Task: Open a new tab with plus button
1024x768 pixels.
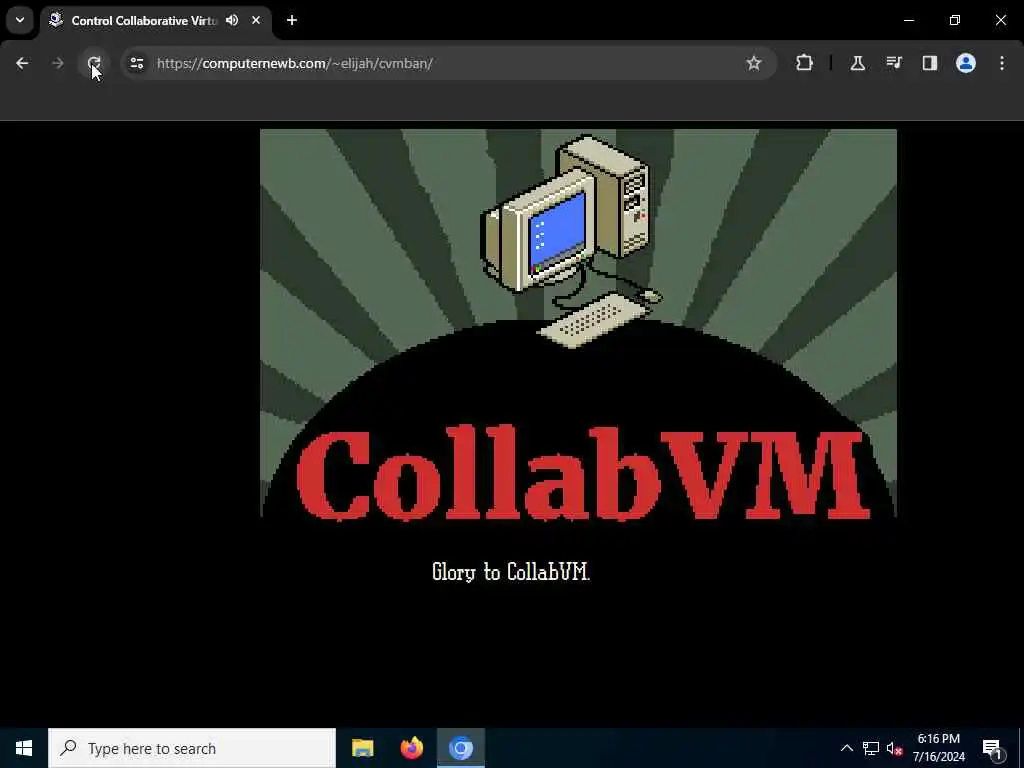Action: (x=292, y=20)
